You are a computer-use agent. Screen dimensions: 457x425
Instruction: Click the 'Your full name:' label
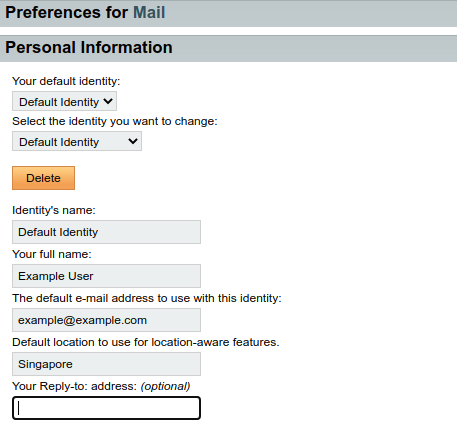tap(52, 254)
